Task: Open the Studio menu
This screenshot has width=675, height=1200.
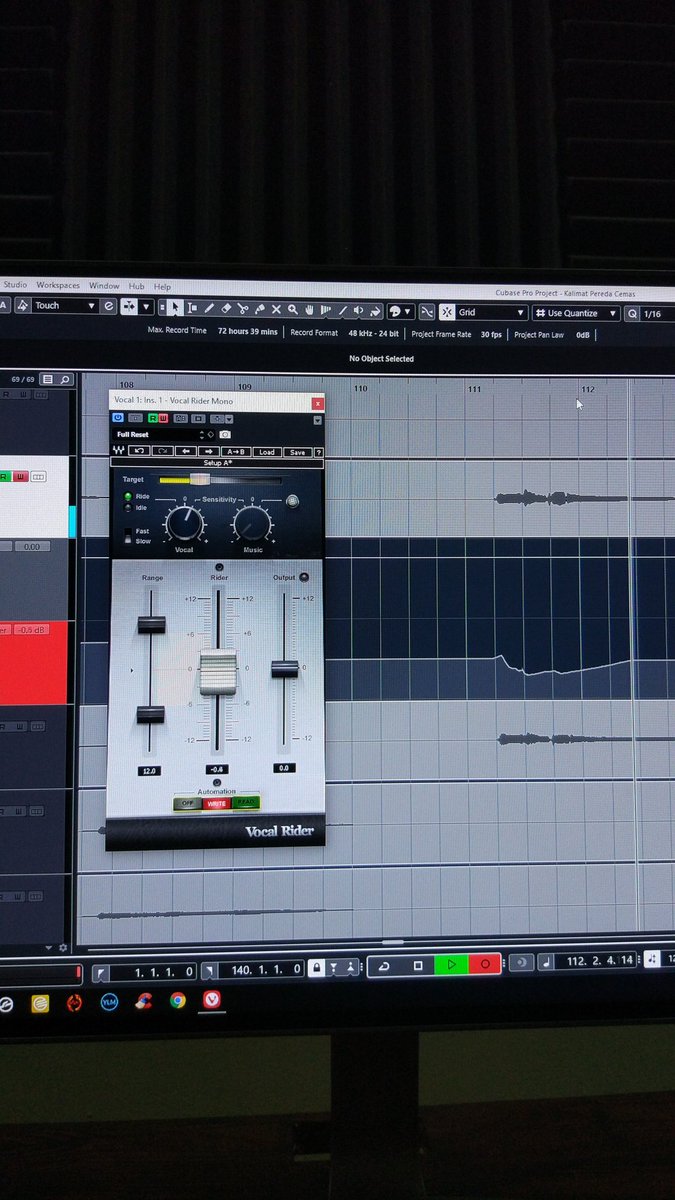Action: click(x=15, y=286)
